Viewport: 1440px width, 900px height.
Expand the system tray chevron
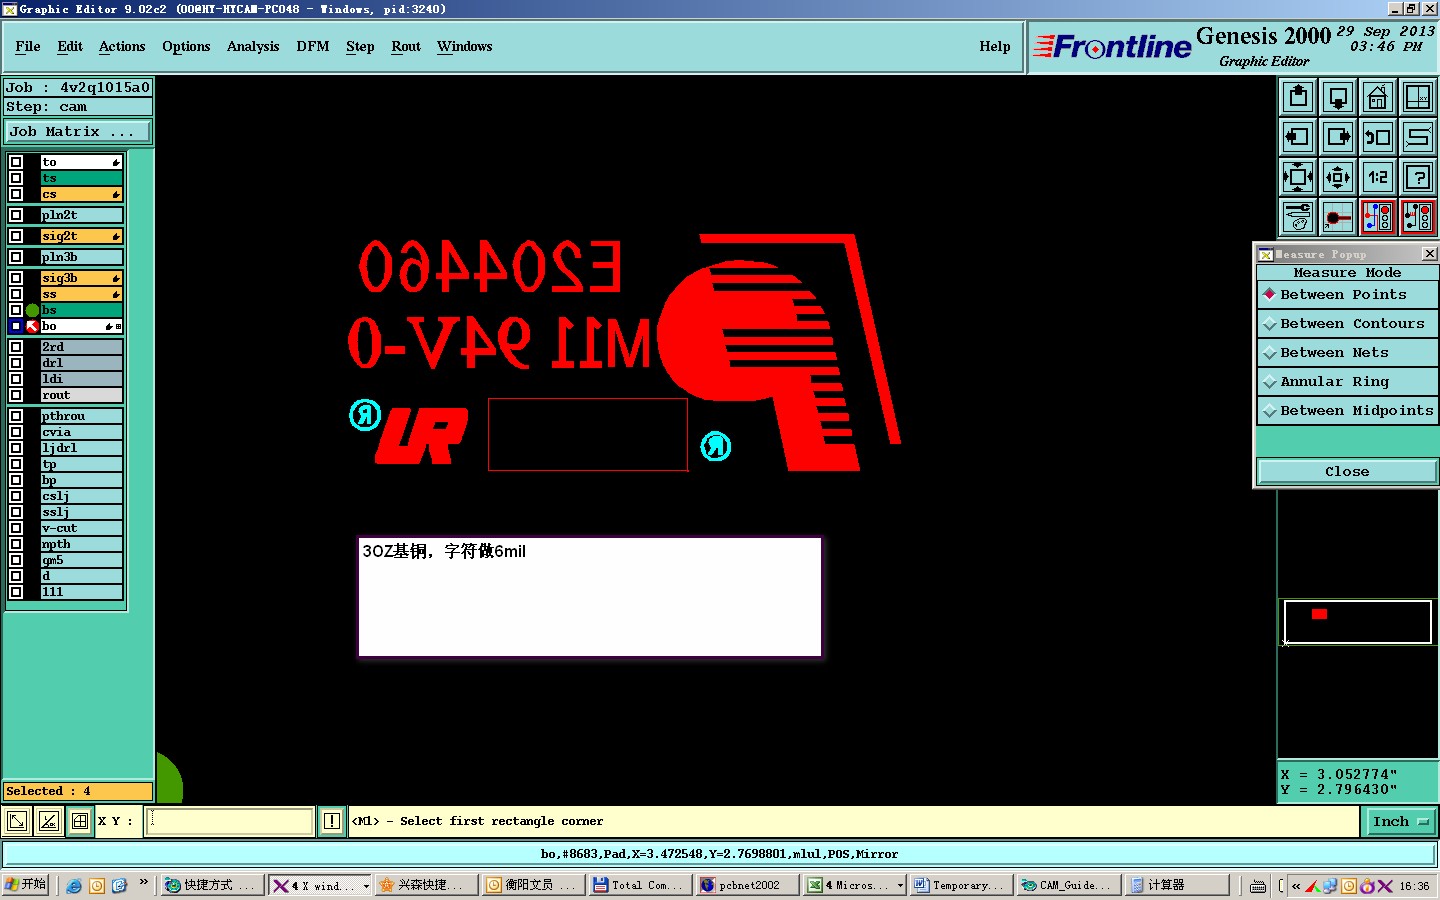point(1296,886)
